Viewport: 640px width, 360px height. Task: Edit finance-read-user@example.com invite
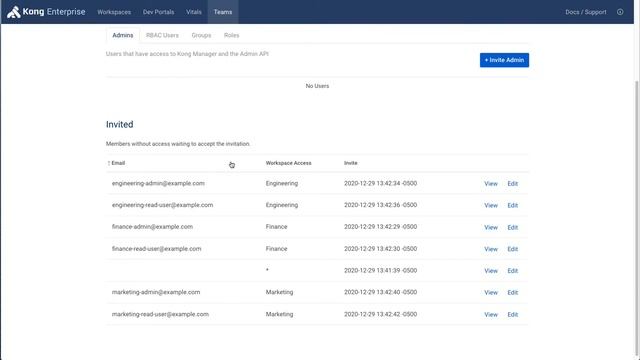point(513,249)
